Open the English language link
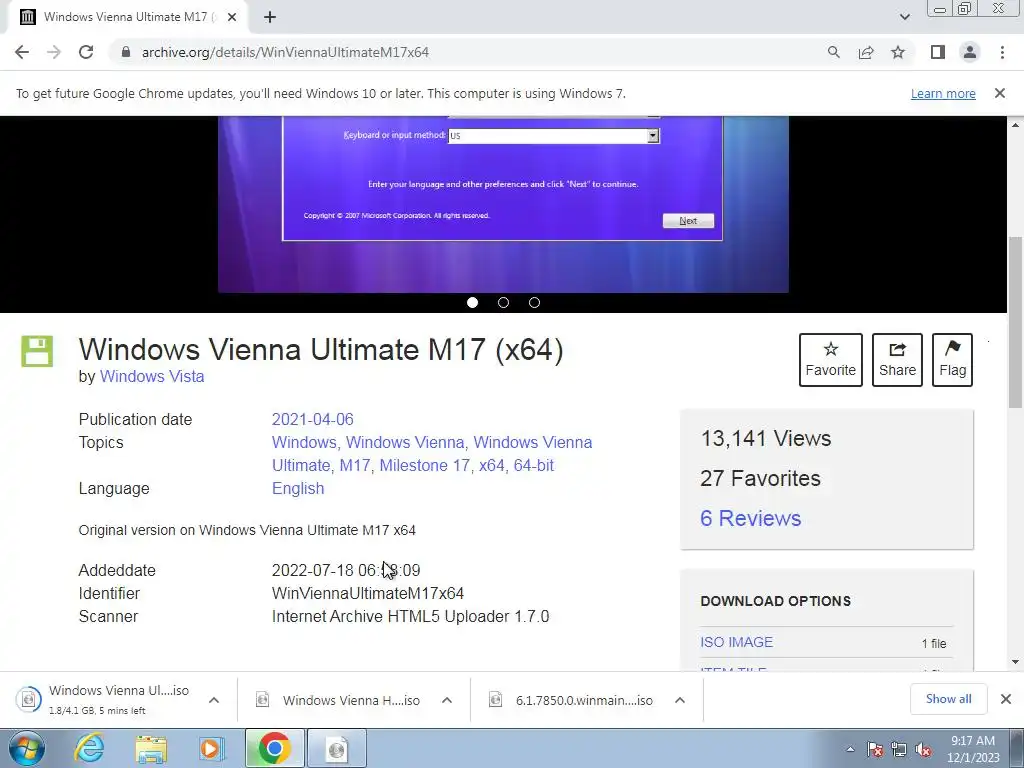Viewport: 1024px width, 768px height. tap(298, 488)
